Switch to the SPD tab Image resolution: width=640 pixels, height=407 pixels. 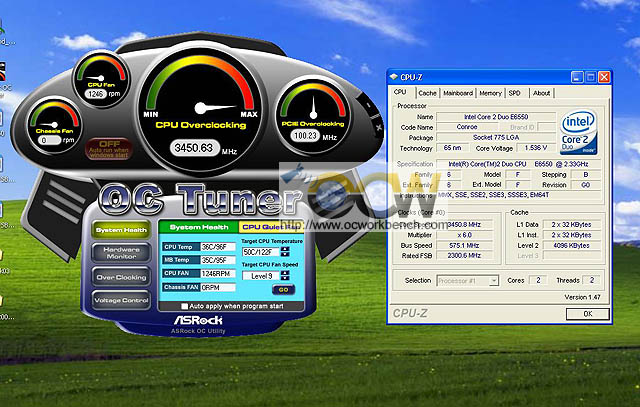click(x=515, y=93)
